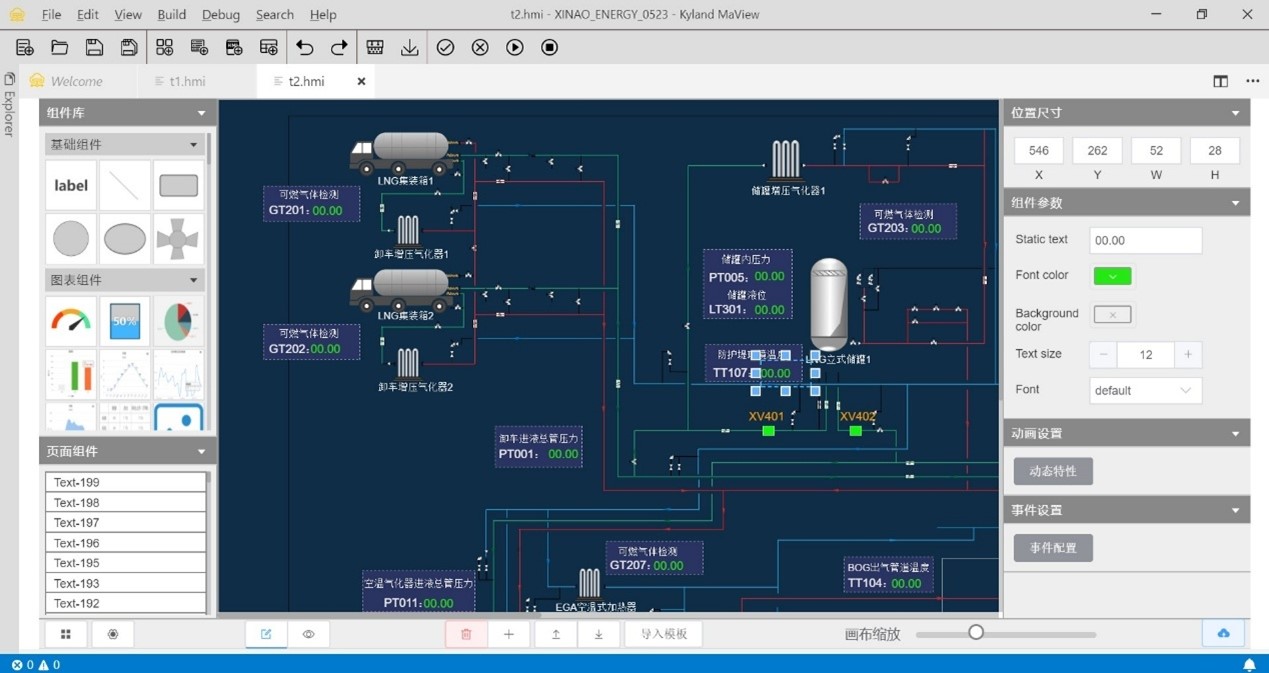Click the Redo arrow in the toolbar
This screenshot has width=1269, height=673.
click(x=339, y=47)
